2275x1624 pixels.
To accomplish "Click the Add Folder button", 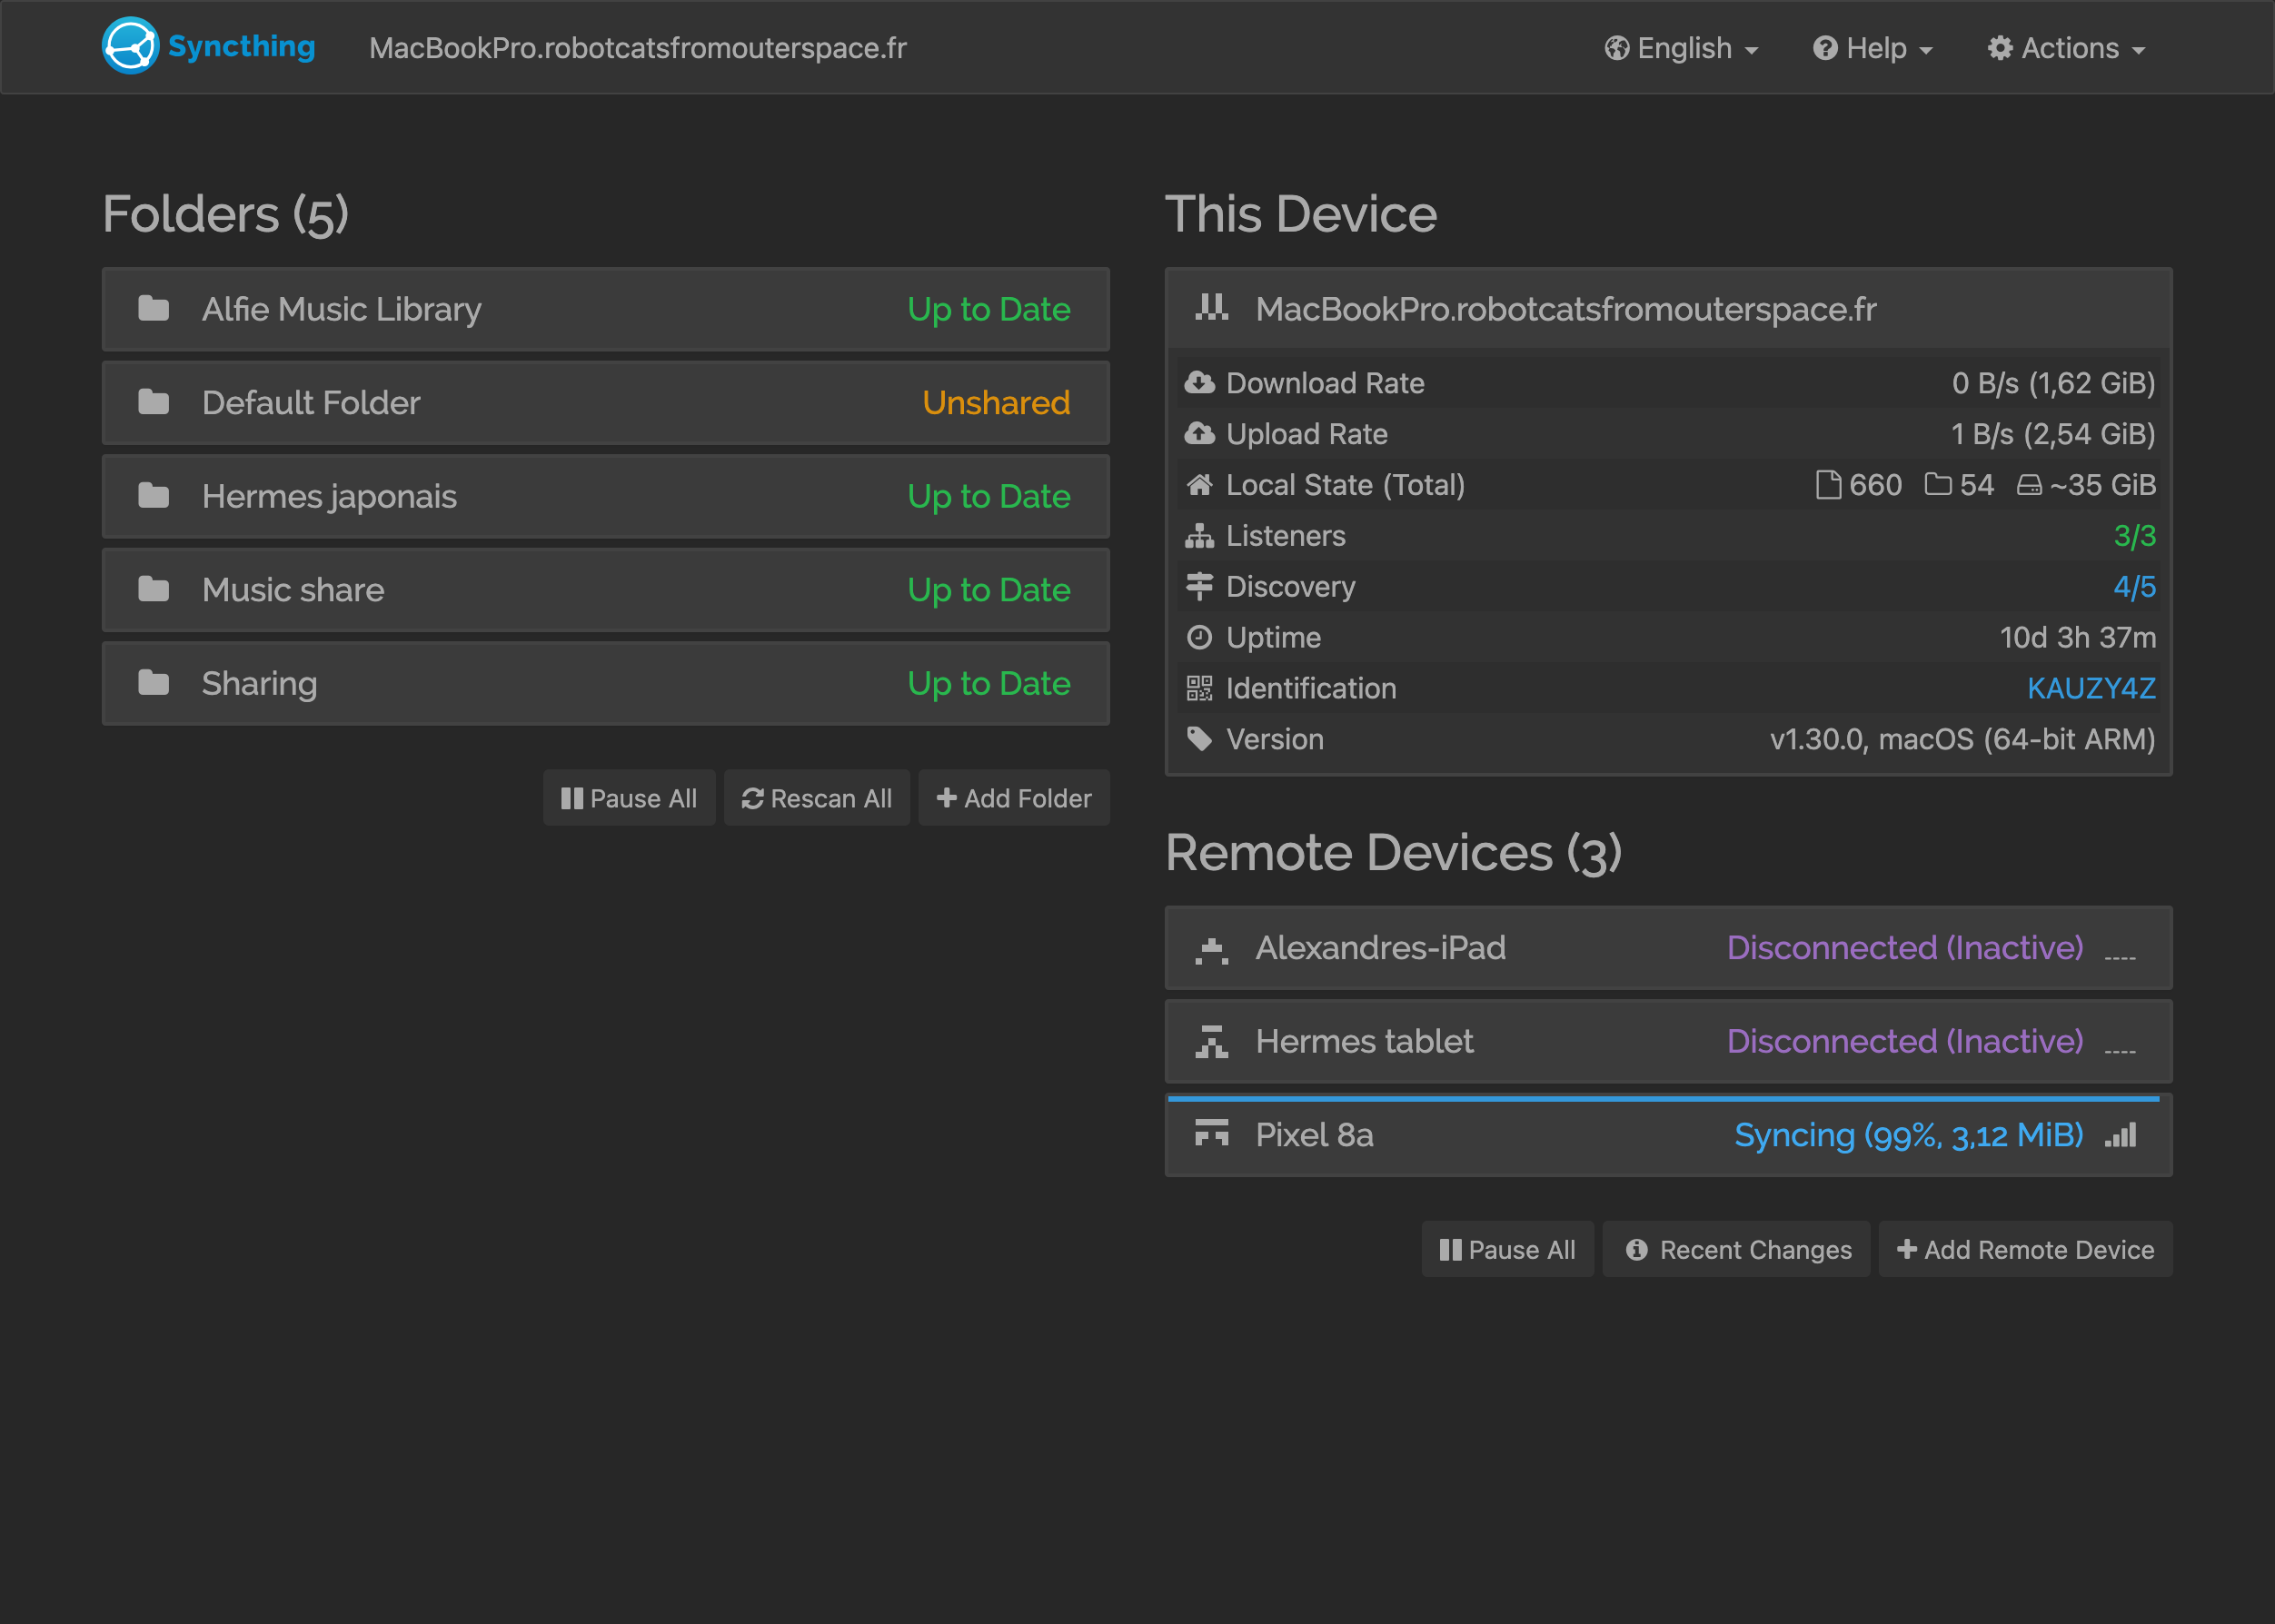I will (1014, 798).
